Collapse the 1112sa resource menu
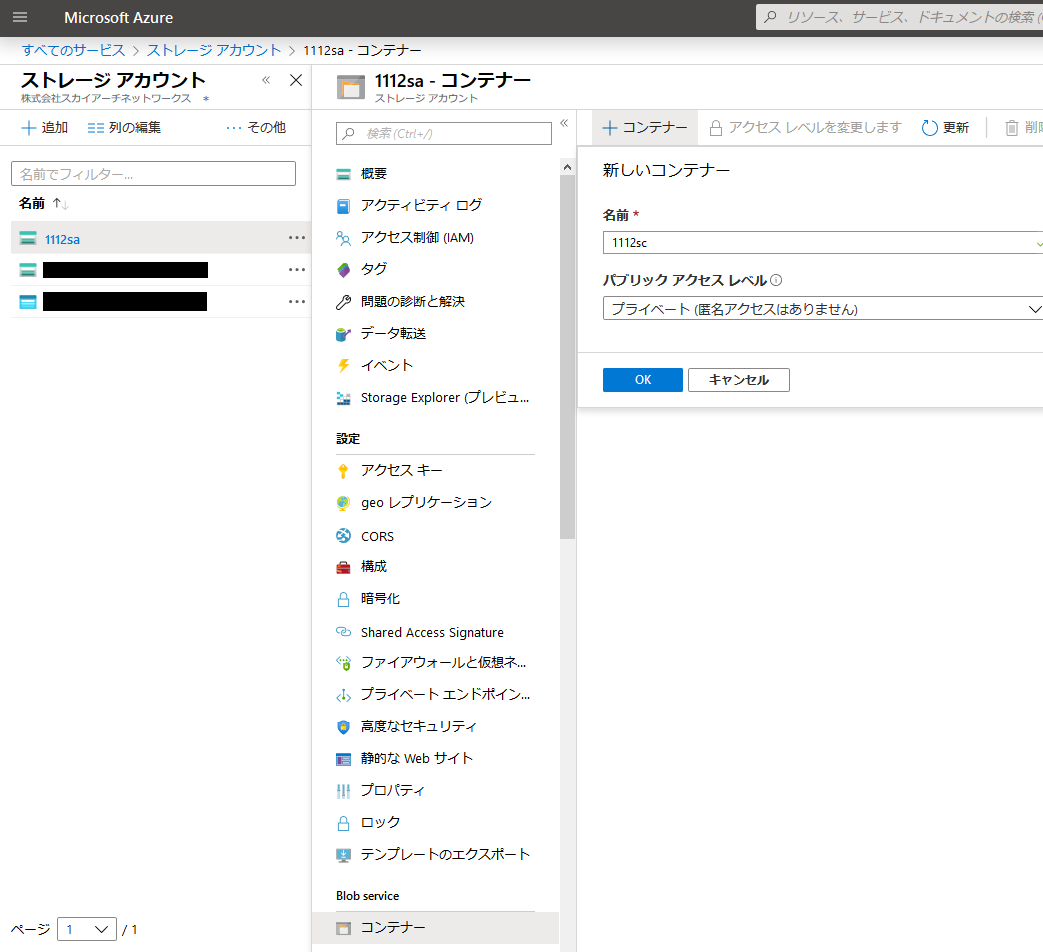Viewport: 1043px width, 952px height. click(564, 123)
